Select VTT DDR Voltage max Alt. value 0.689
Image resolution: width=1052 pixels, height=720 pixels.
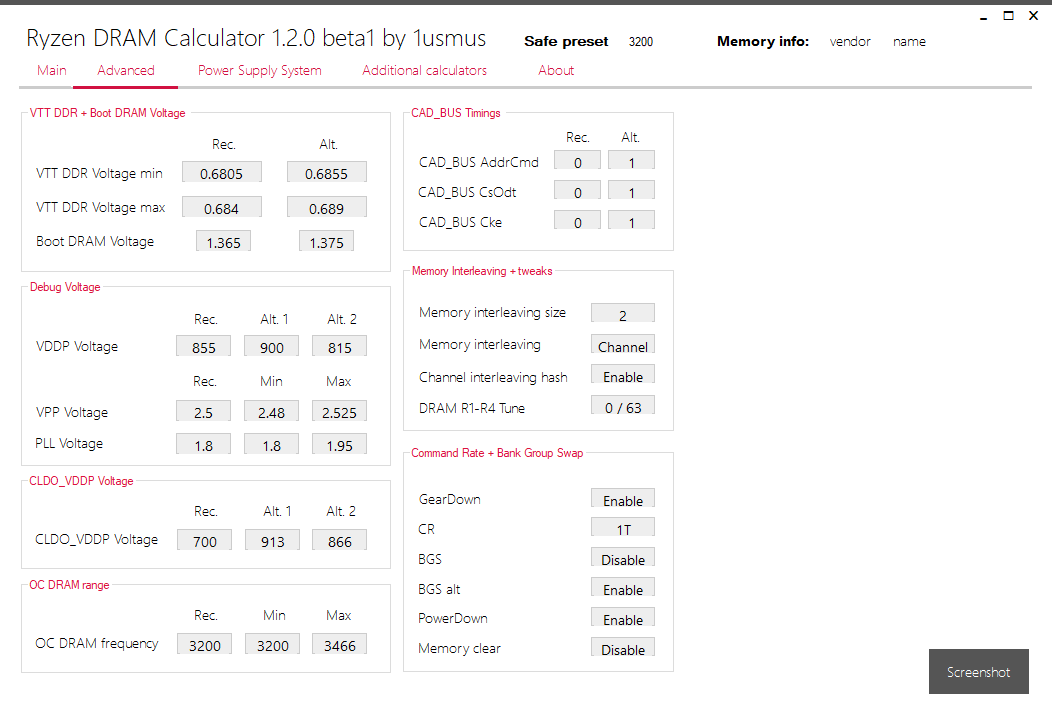(x=327, y=207)
